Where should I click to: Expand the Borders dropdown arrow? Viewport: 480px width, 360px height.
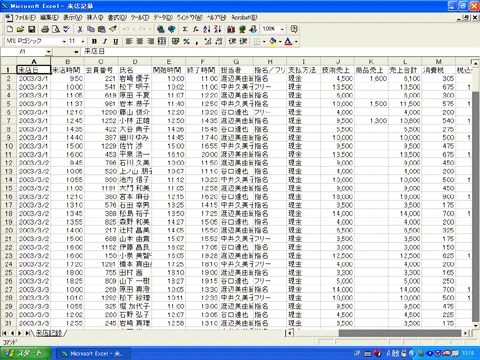264,41
